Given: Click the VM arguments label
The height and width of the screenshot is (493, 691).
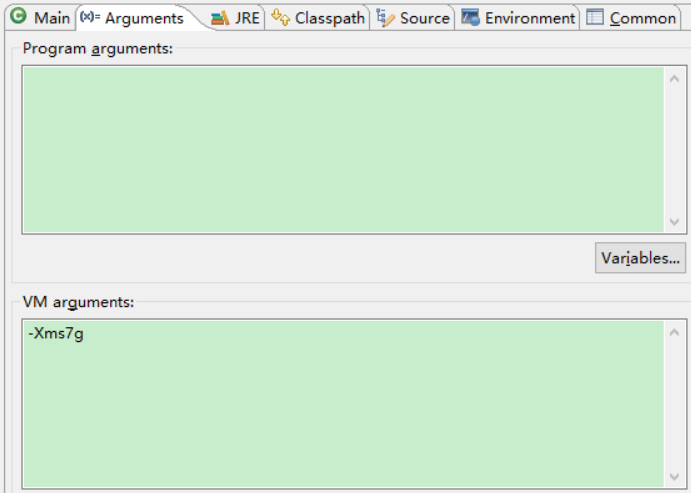Looking at the screenshot, I should tap(78, 302).
